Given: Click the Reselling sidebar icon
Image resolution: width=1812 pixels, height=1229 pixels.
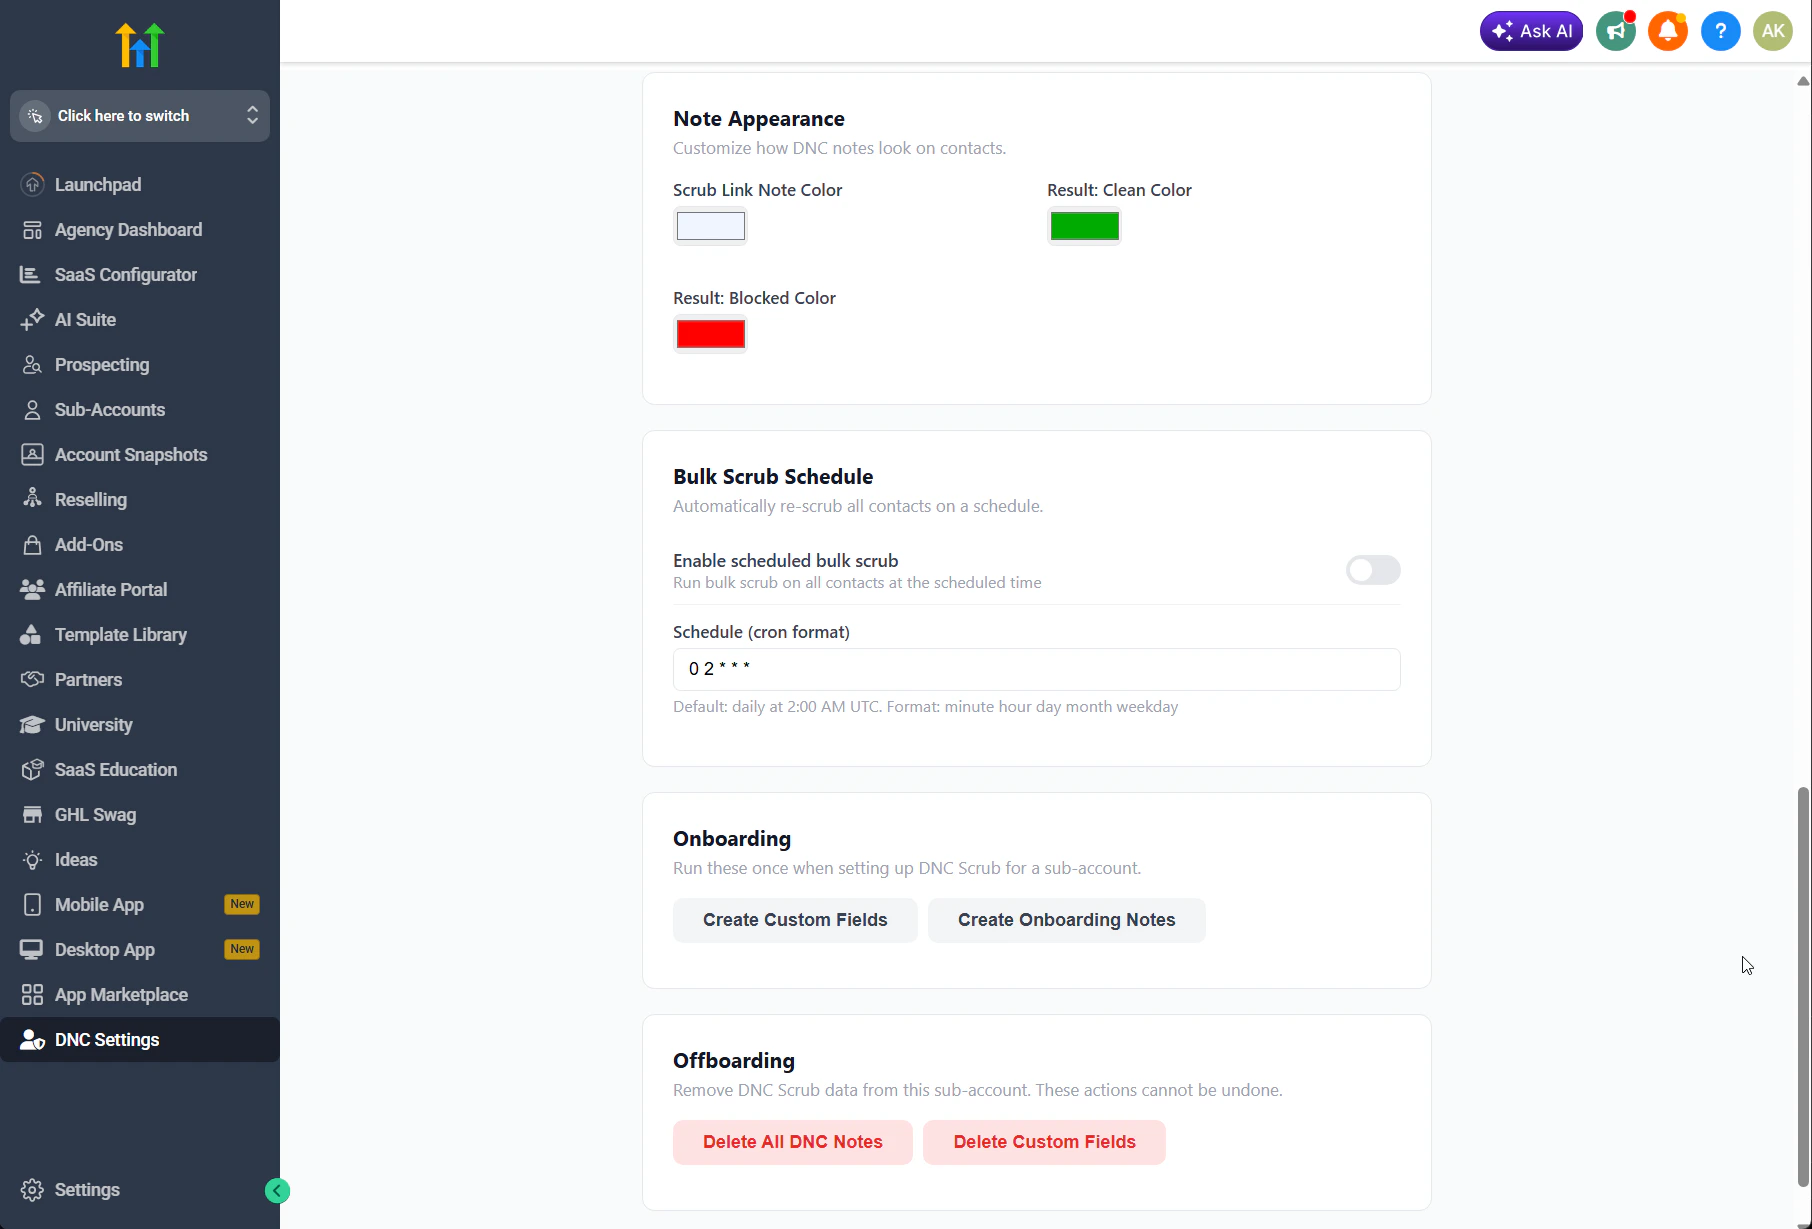Looking at the screenshot, I should (x=32, y=500).
